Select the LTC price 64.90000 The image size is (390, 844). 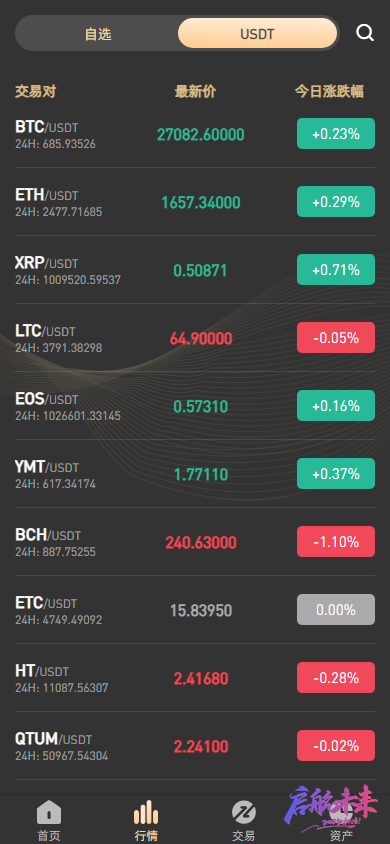click(201, 339)
